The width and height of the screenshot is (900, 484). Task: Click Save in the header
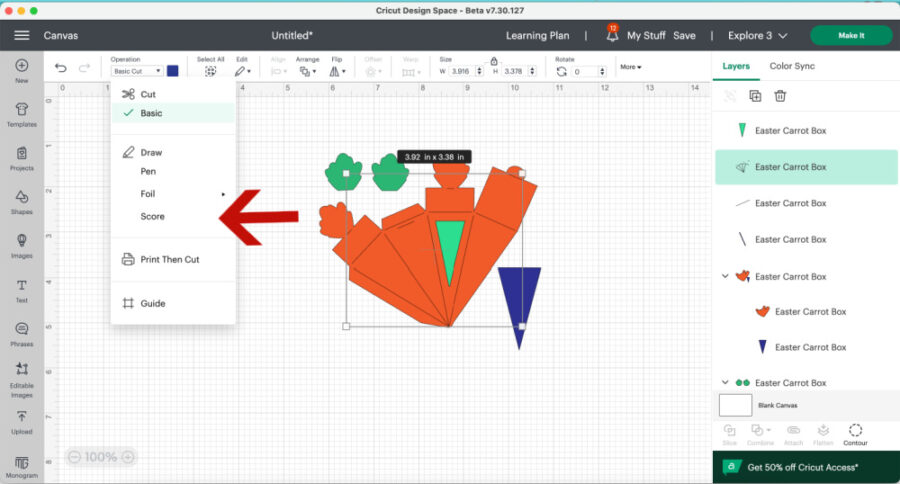pos(684,36)
